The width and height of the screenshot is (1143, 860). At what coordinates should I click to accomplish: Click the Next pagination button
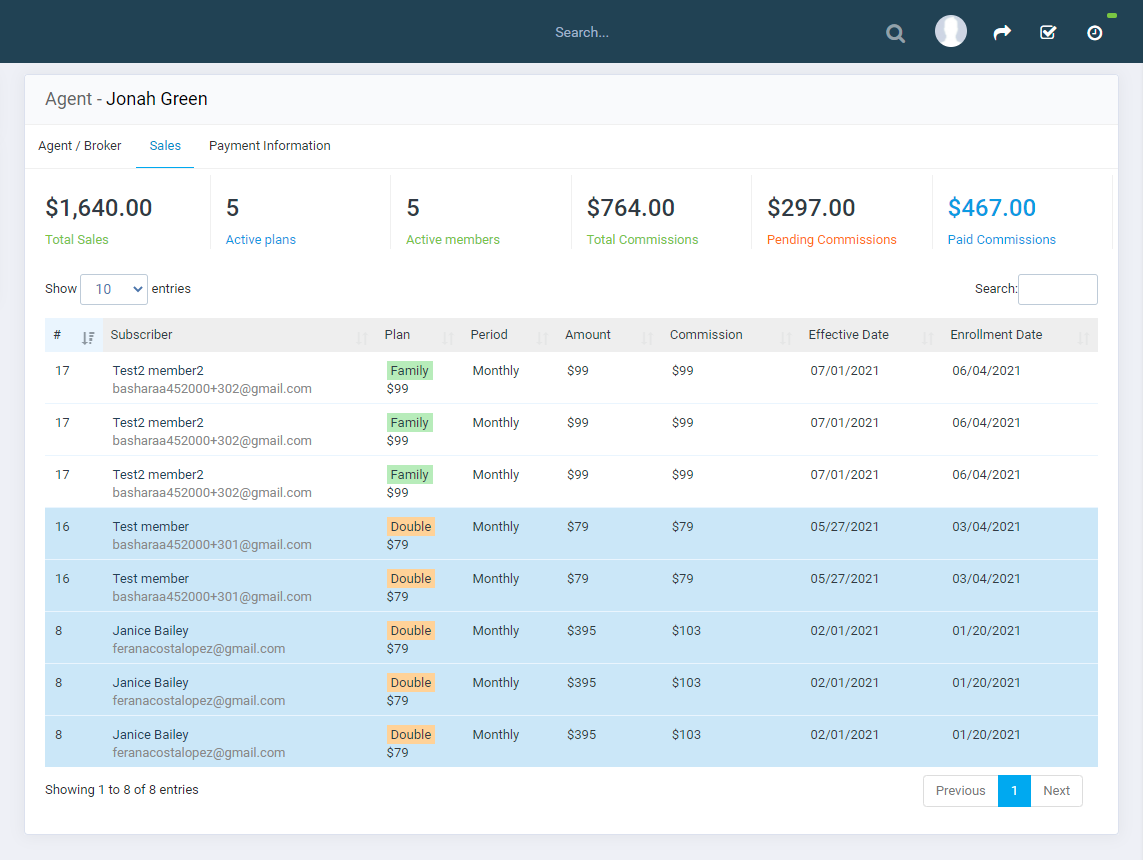pyautogui.click(x=1056, y=791)
